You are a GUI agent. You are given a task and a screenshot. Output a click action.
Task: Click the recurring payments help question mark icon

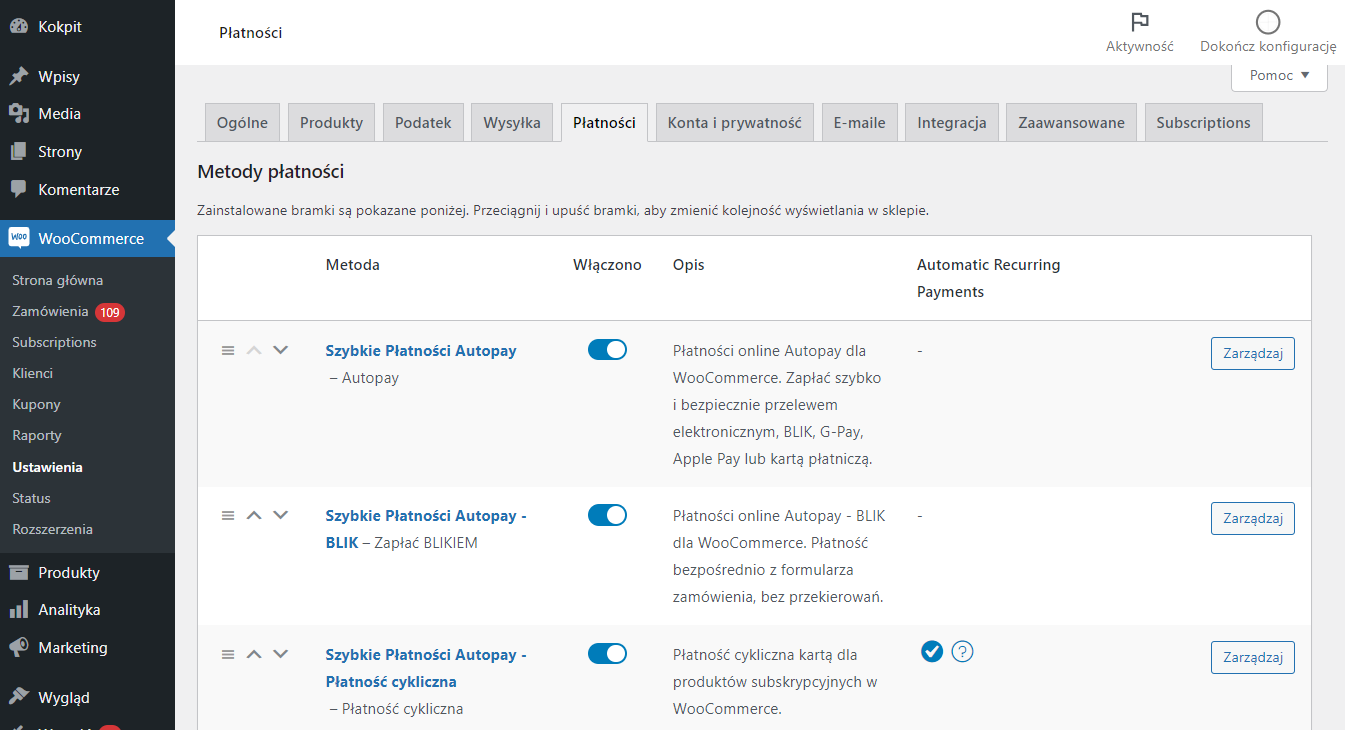(x=962, y=652)
